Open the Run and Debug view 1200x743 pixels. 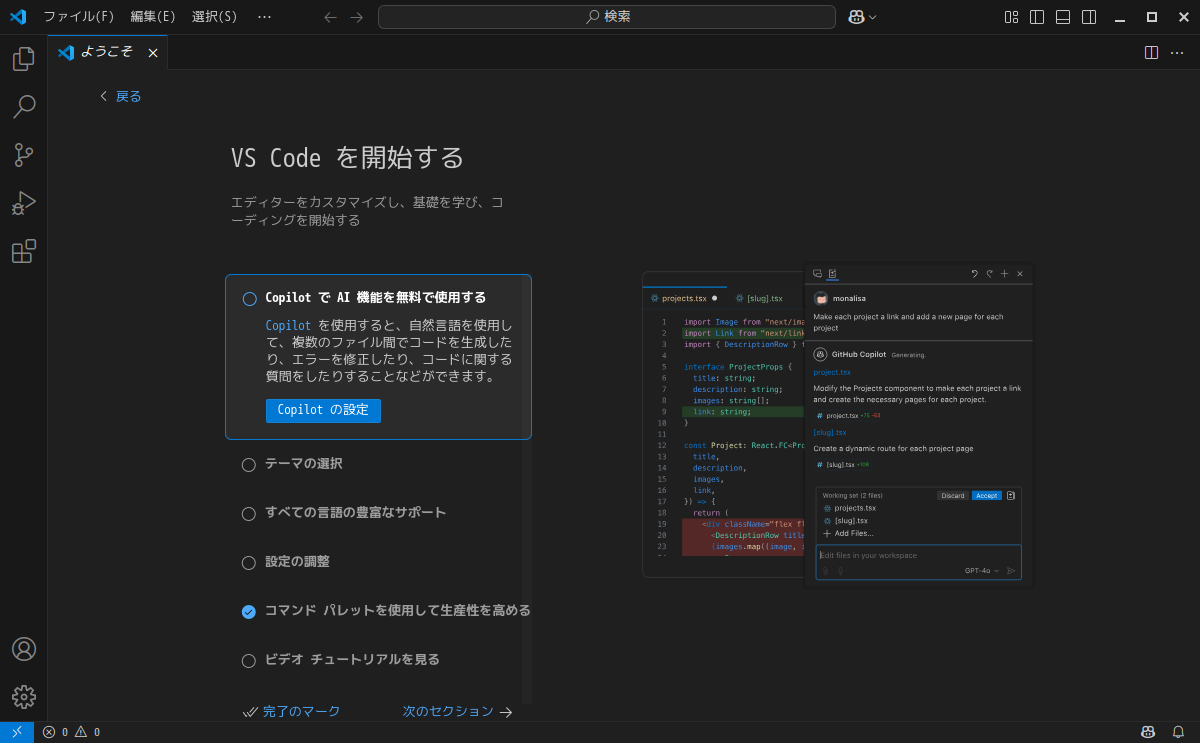pyautogui.click(x=23, y=203)
